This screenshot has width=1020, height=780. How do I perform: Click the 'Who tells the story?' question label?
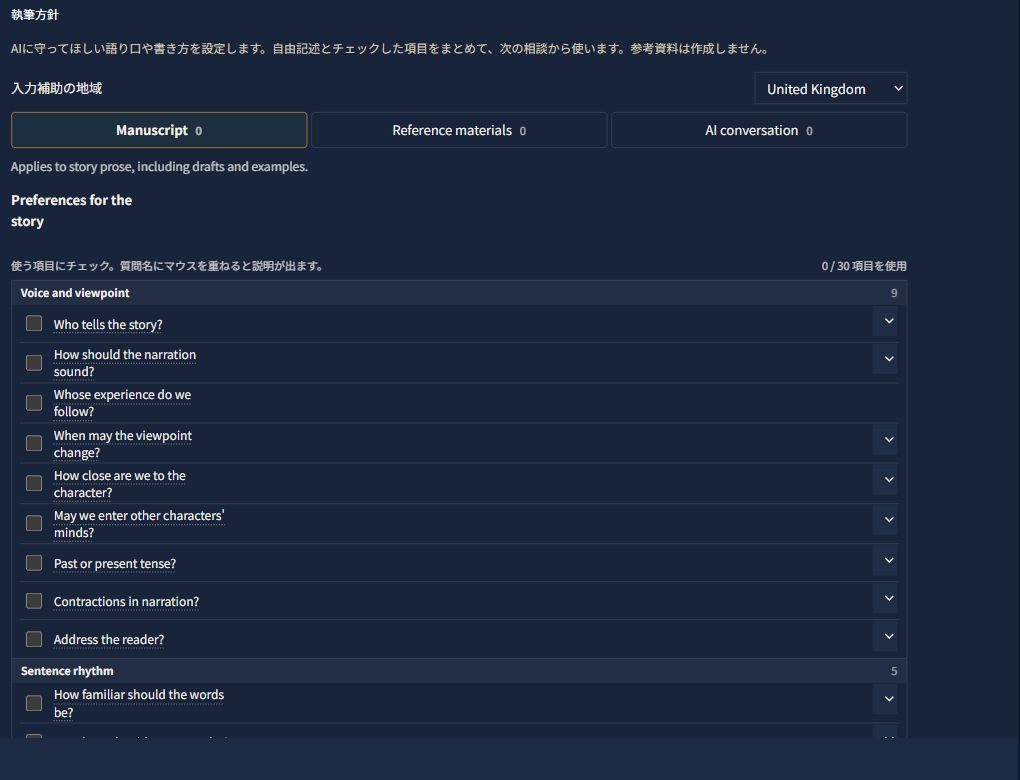tap(108, 325)
